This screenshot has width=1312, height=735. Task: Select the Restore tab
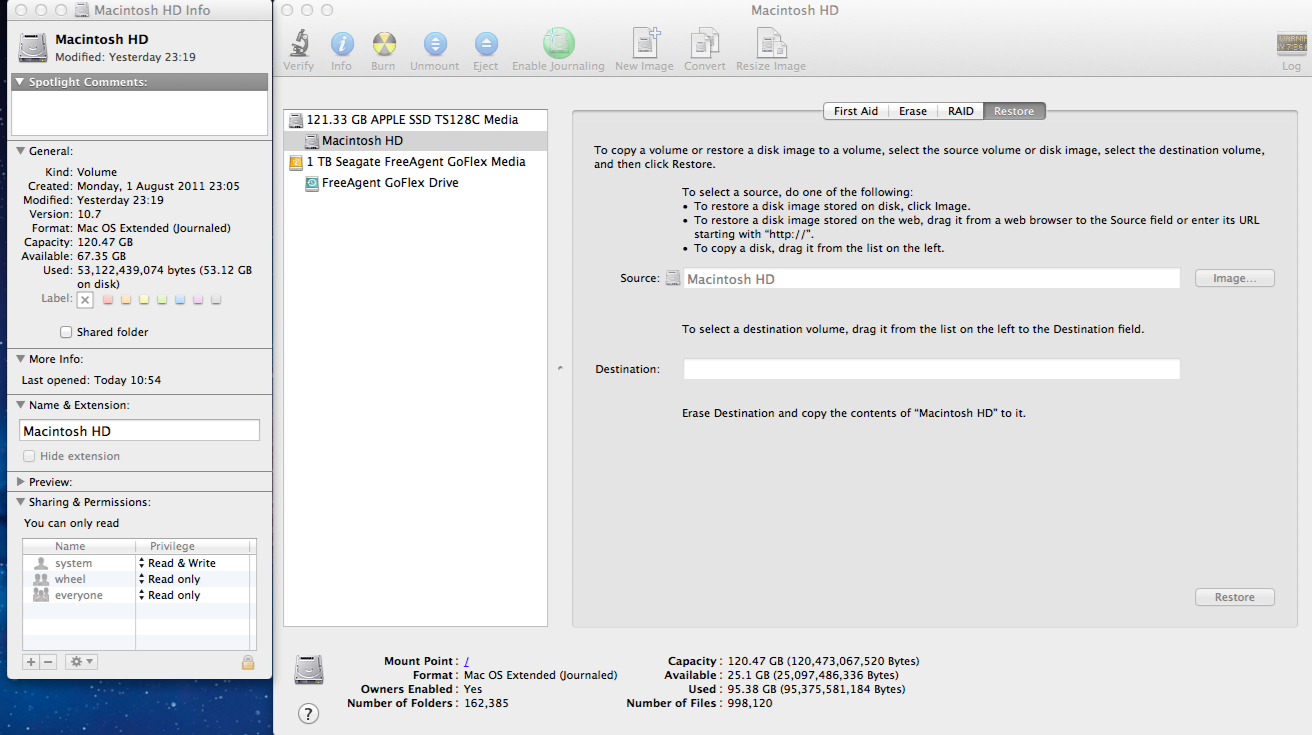click(x=1014, y=111)
